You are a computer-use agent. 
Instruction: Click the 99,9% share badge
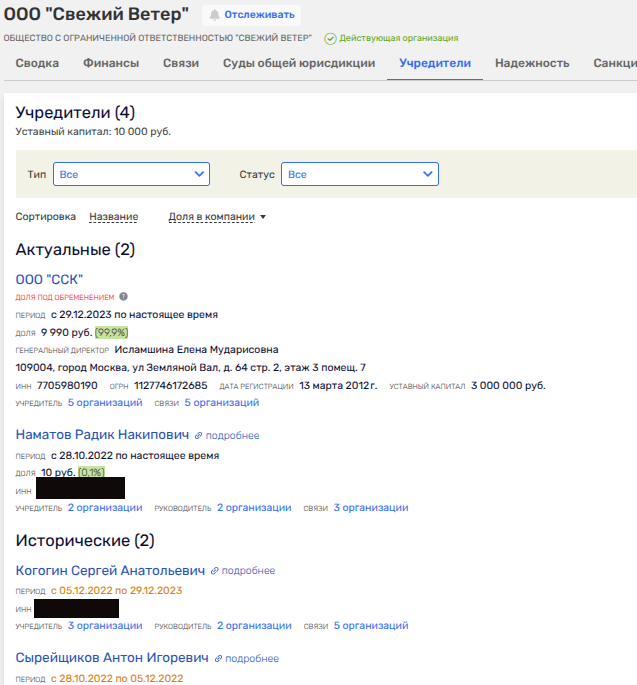pyautogui.click(x=111, y=332)
